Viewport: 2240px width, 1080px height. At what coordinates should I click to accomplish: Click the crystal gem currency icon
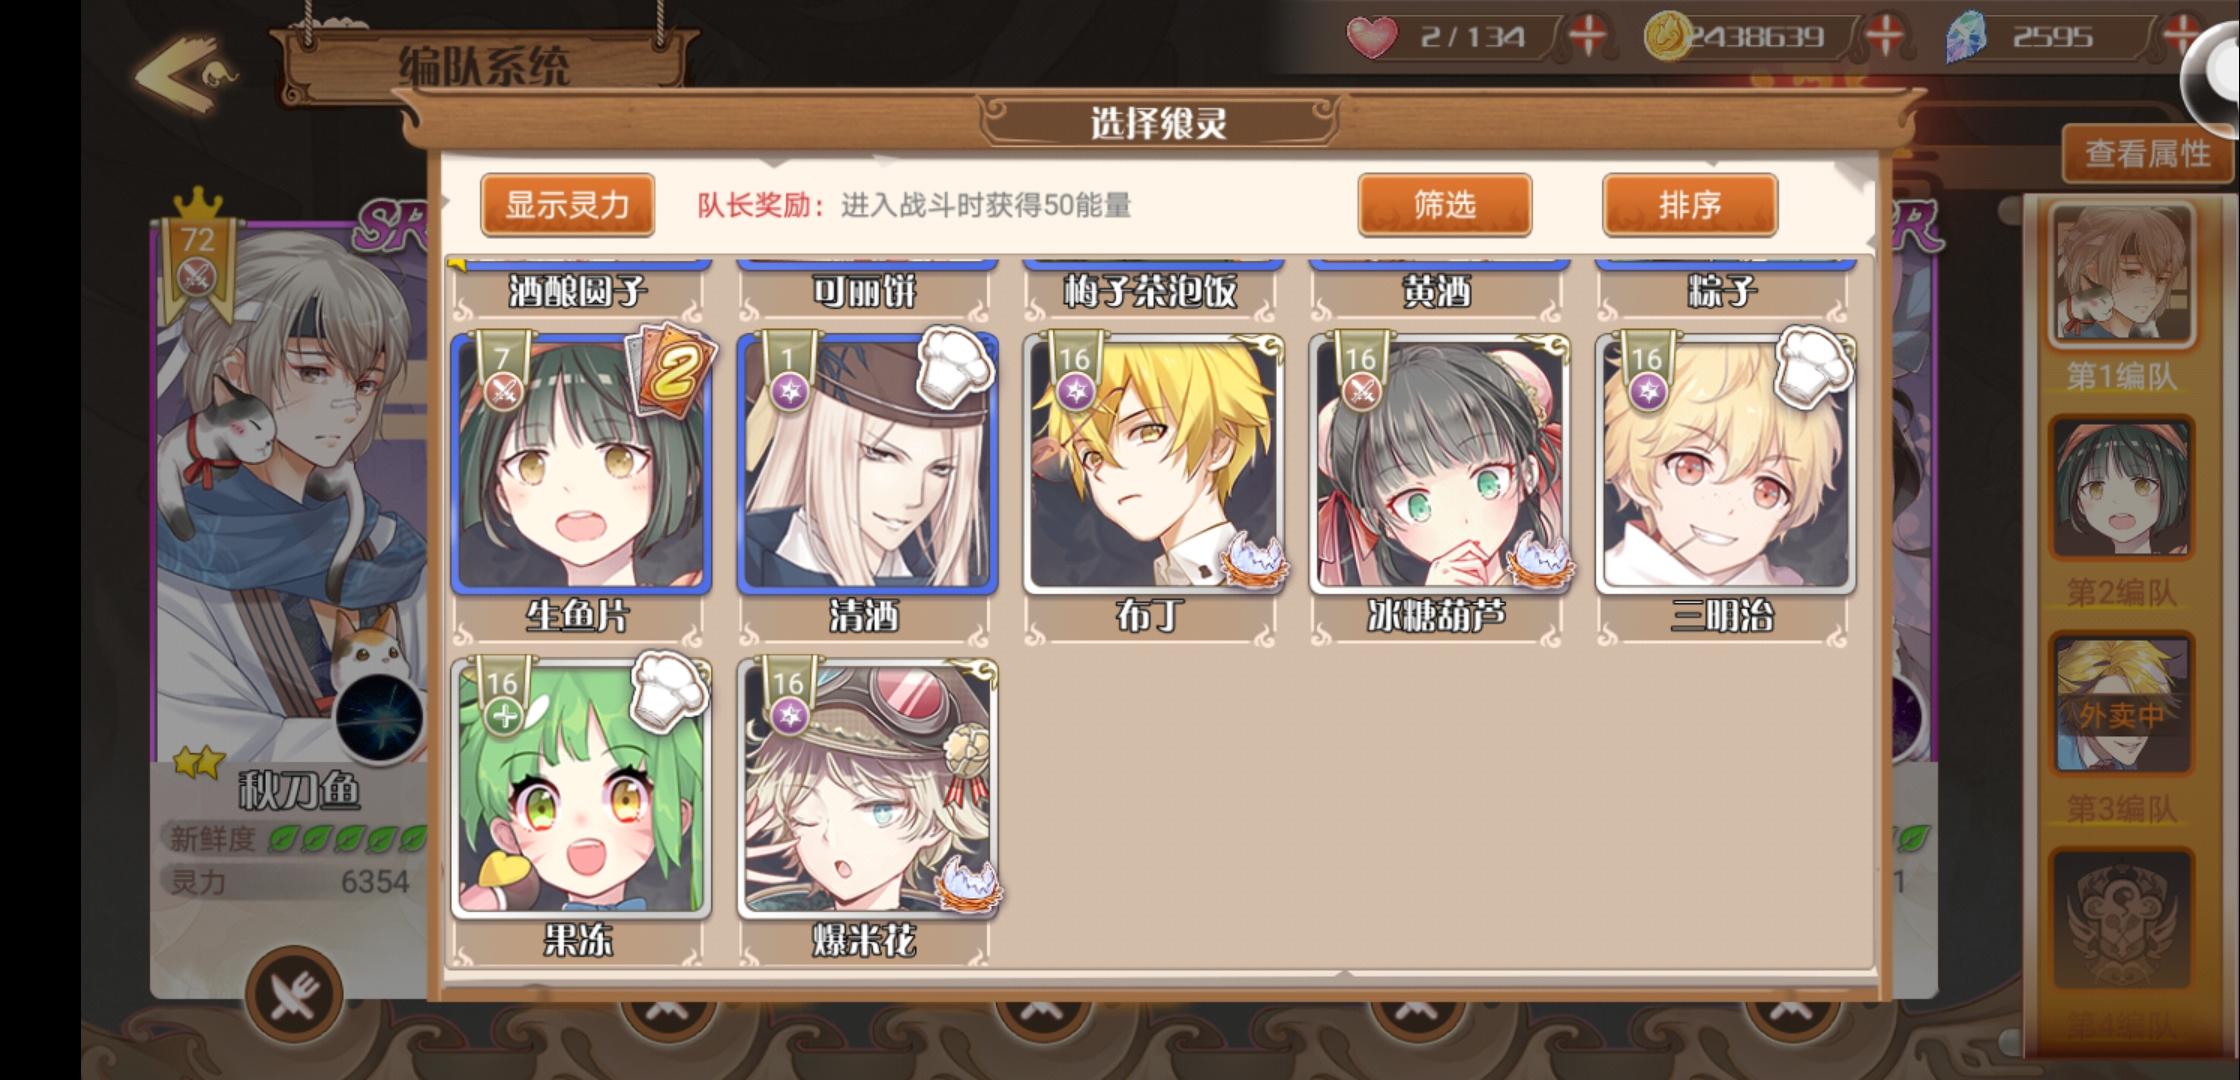pos(1966,38)
